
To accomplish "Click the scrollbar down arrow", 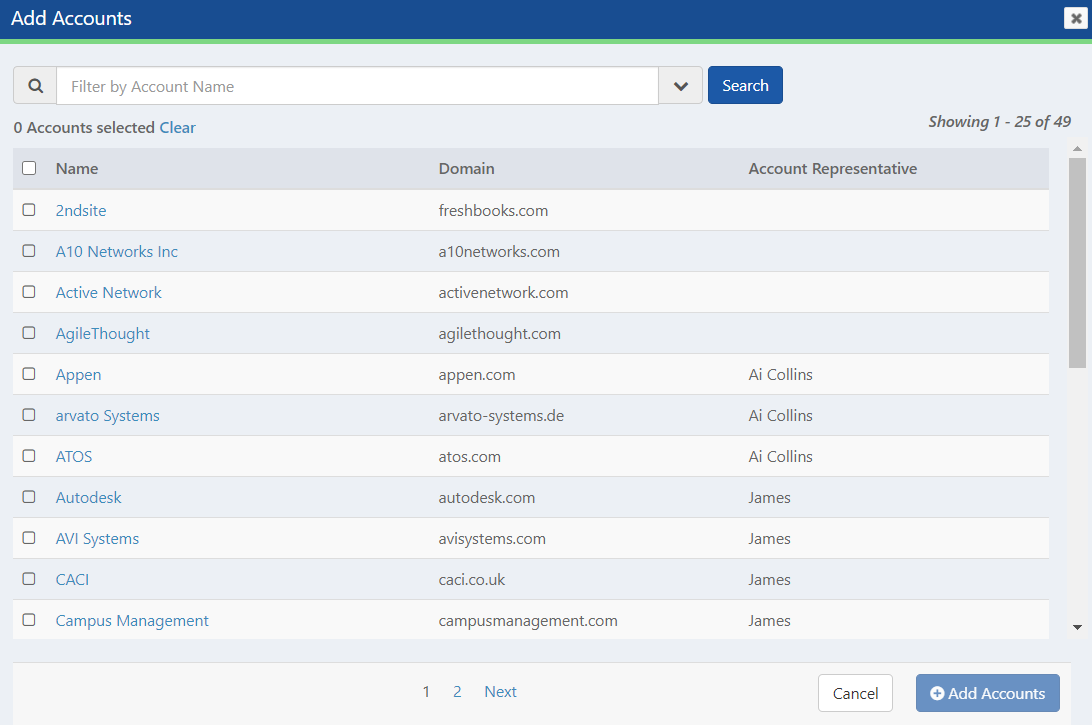I will click(x=1077, y=627).
